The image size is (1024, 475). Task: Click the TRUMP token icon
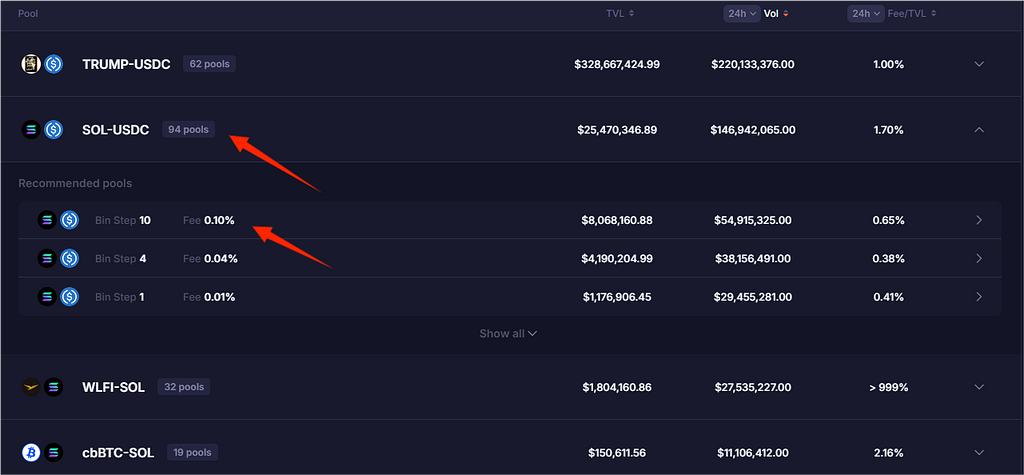31,64
